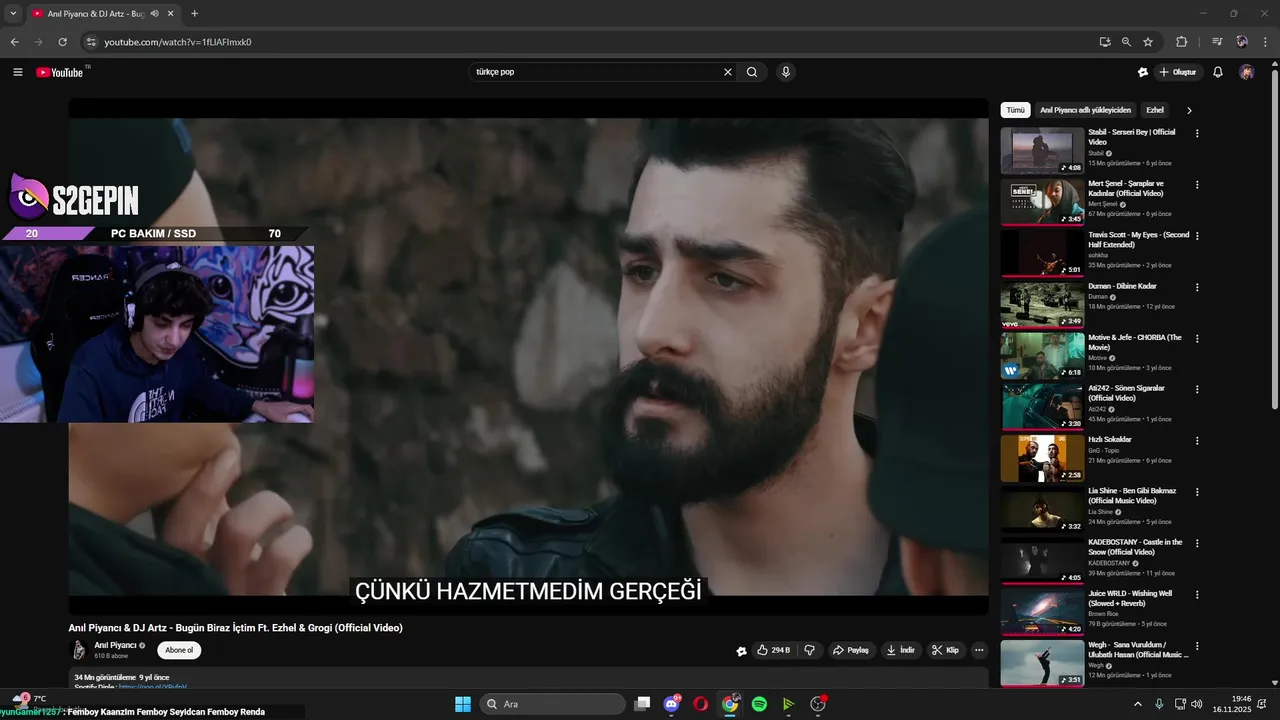
Task: Open the Windows Start menu
Action: click(463, 704)
